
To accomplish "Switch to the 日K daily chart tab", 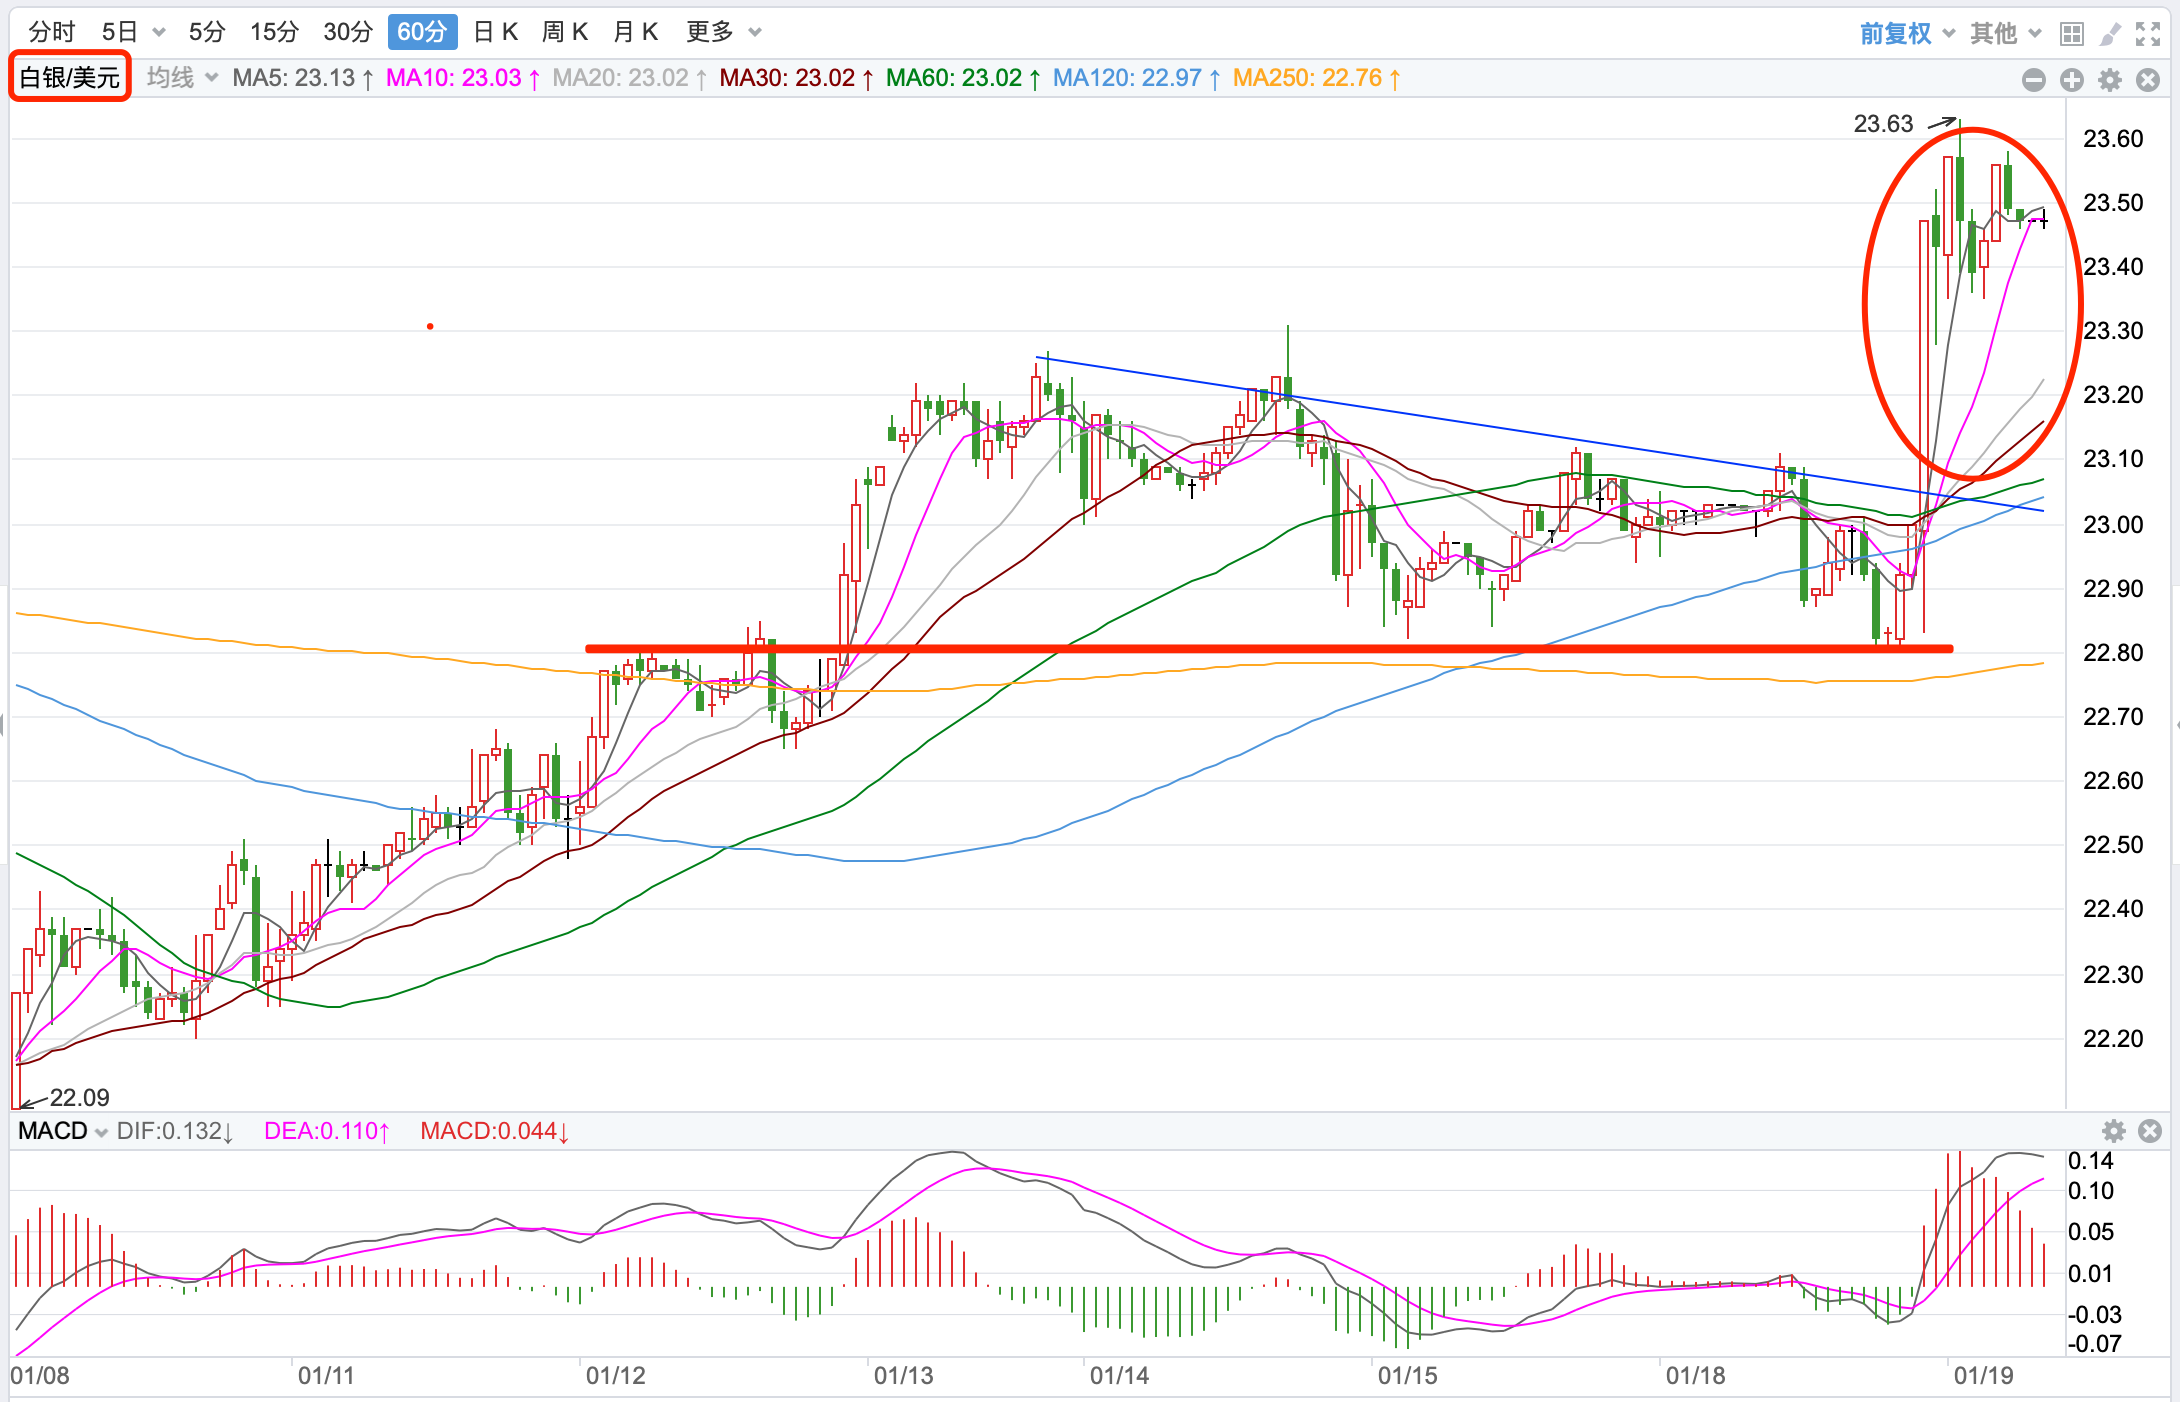I will [x=495, y=32].
